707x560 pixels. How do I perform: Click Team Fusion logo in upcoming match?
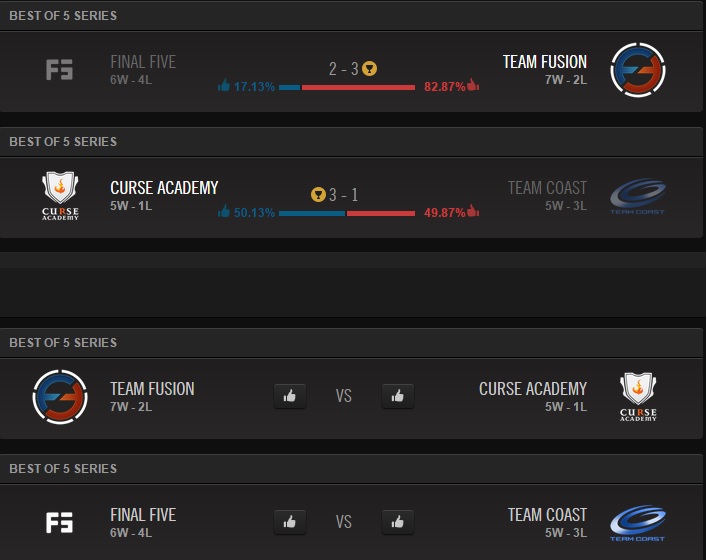60,397
